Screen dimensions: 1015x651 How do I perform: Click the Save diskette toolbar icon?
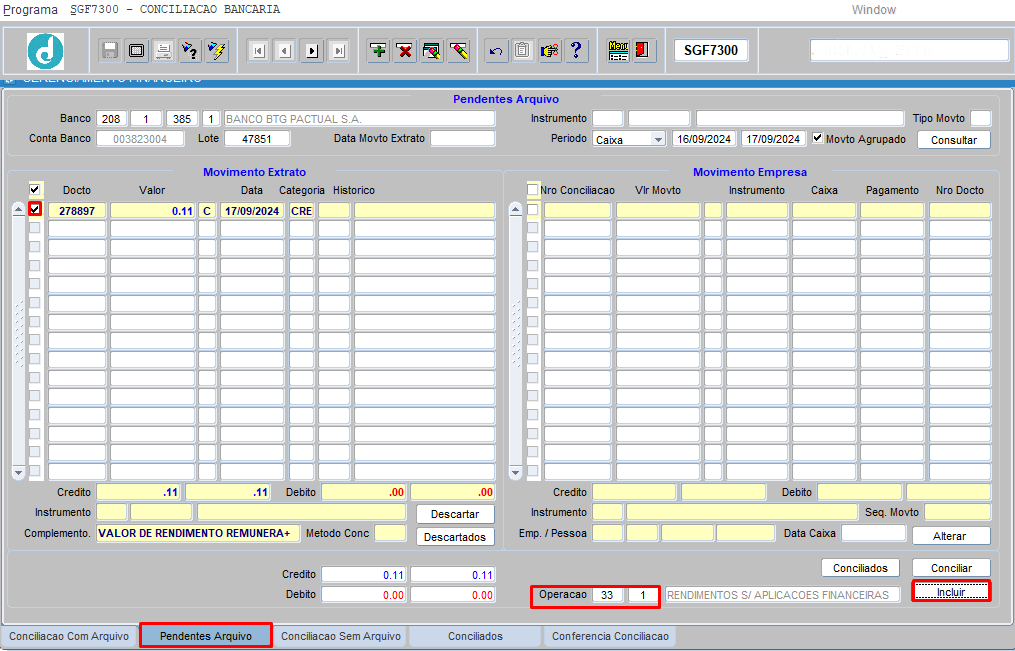click(110, 50)
